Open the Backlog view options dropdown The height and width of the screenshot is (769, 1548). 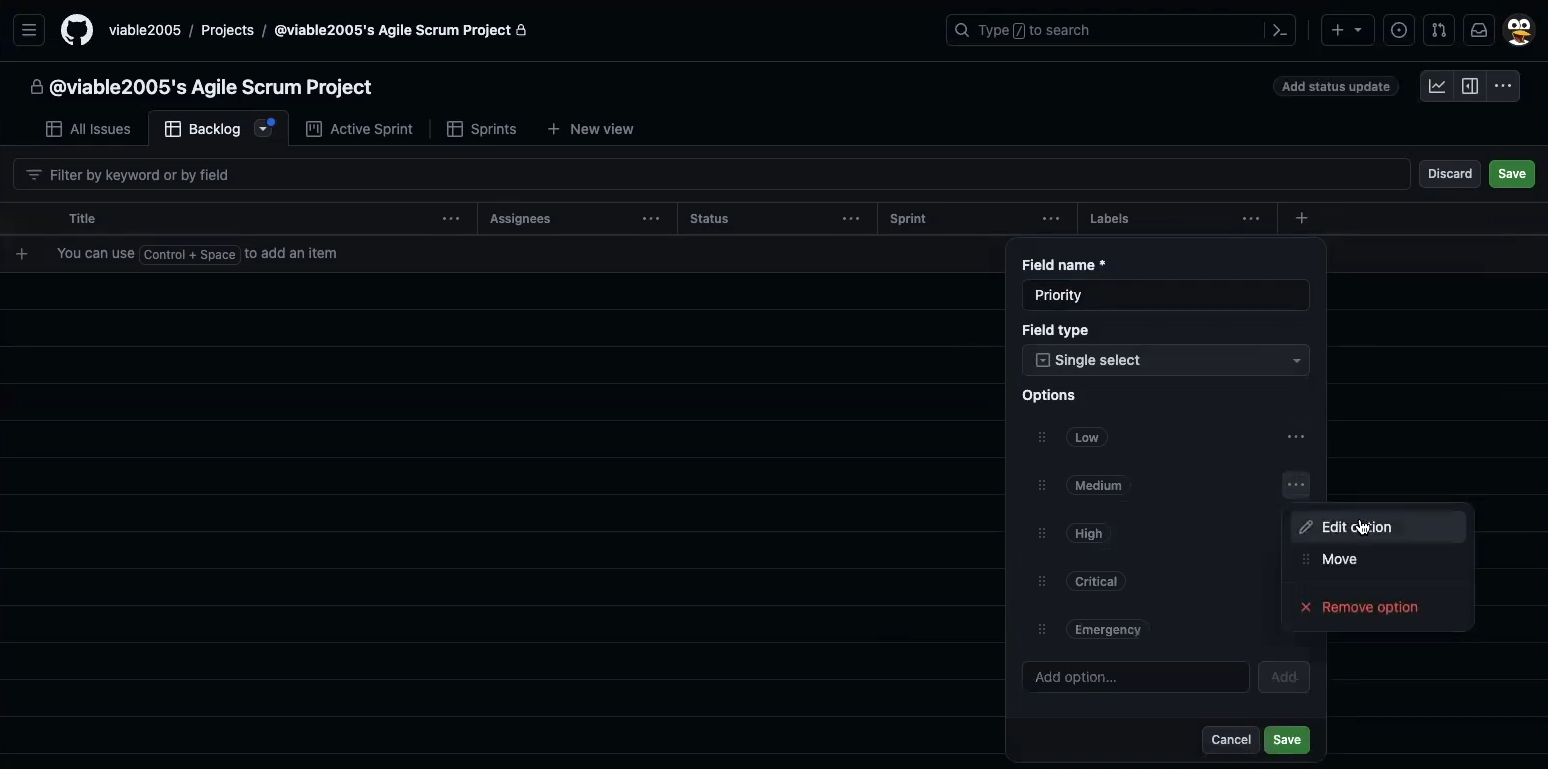(264, 129)
